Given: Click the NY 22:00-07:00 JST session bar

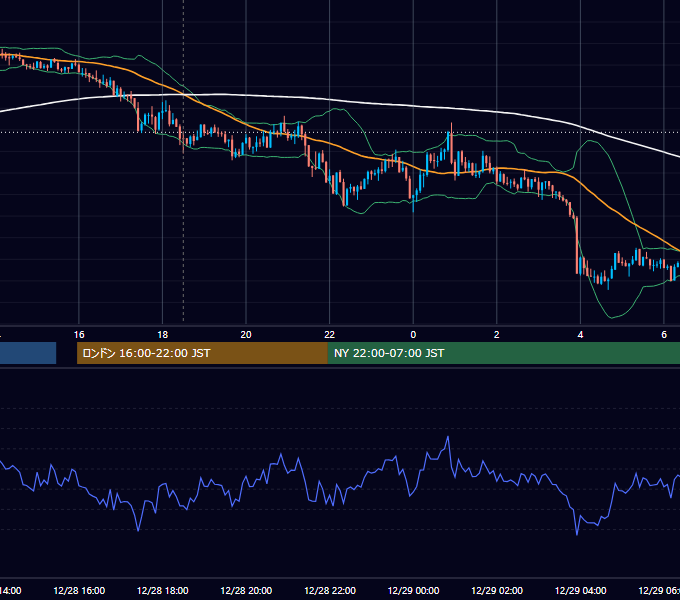Looking at the screenshot, I should tap(503, 353).
